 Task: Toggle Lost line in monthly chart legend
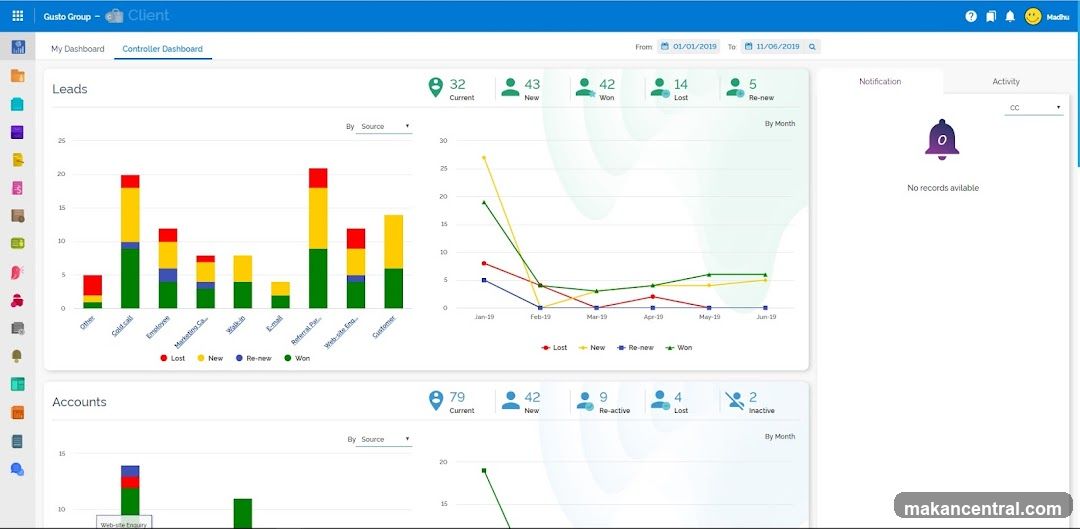[554, 348]
